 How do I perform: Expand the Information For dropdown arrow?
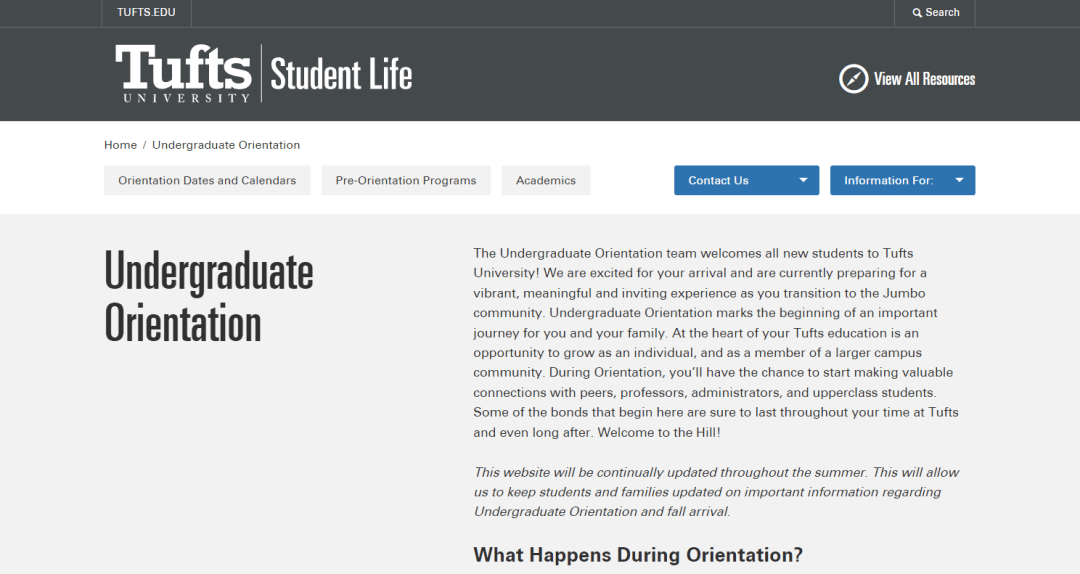959,180
